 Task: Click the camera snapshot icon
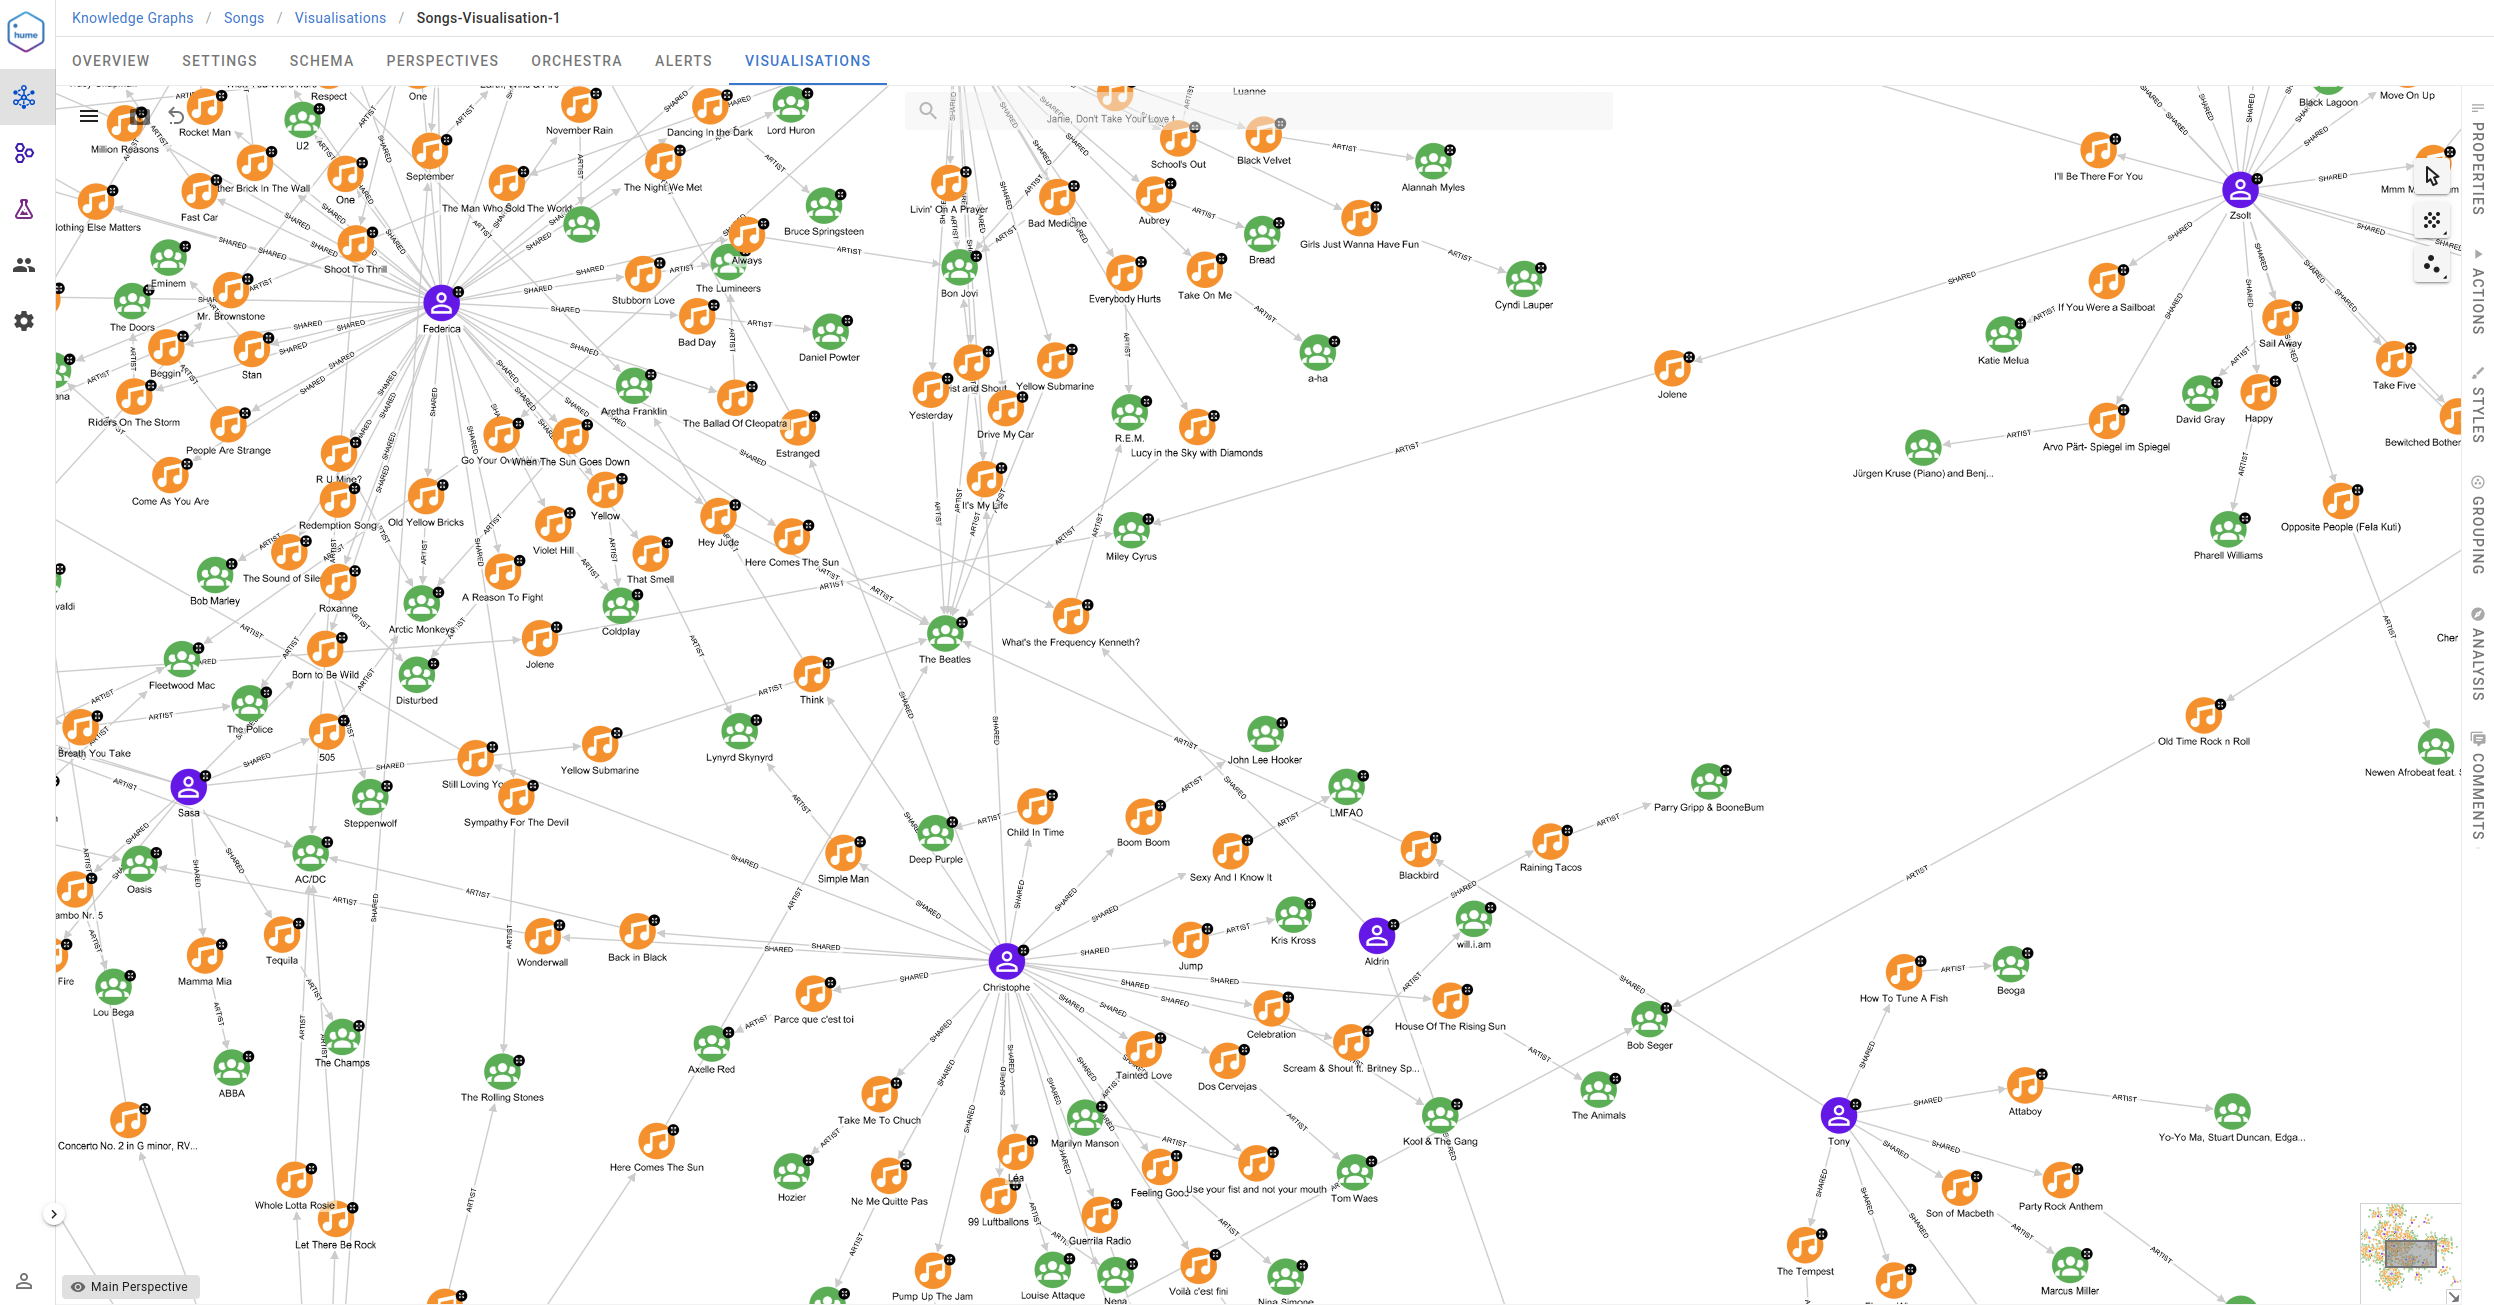[x=139, y=116]
